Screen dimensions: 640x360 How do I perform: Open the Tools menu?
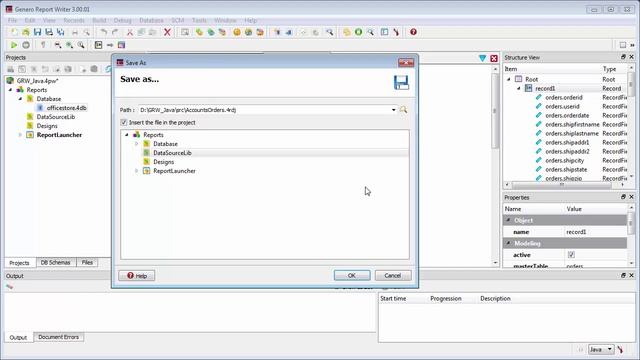click(199, 20)
